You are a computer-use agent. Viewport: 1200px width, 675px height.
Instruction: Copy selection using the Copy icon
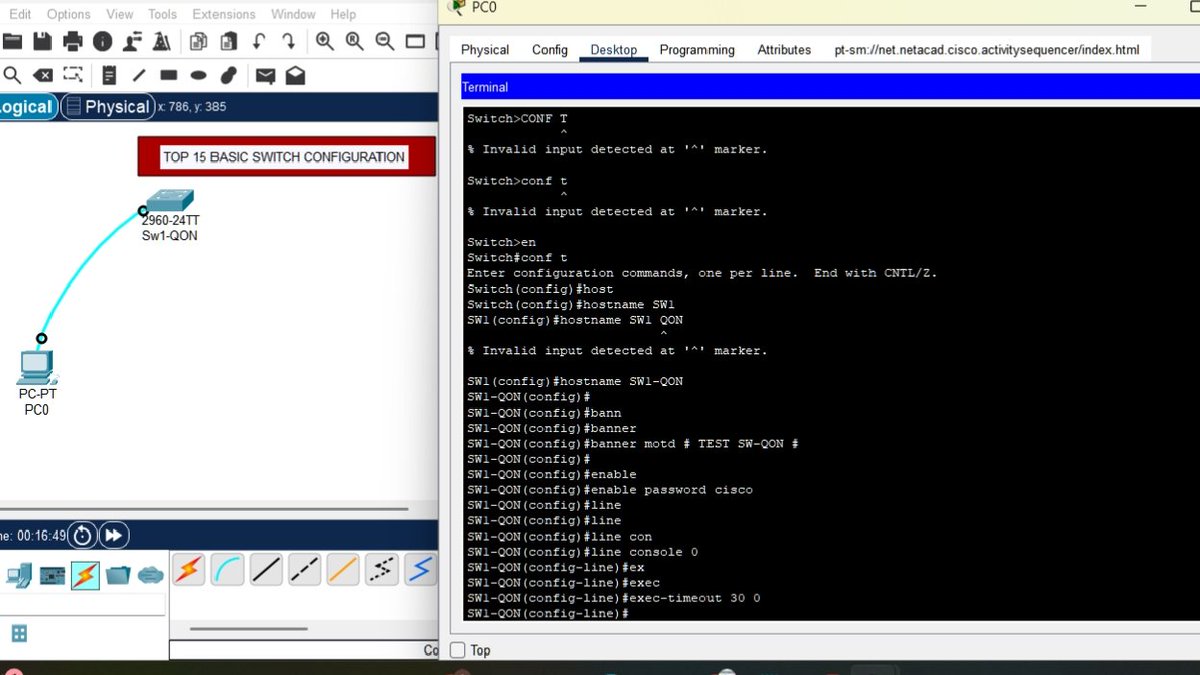tap(198, 41)
